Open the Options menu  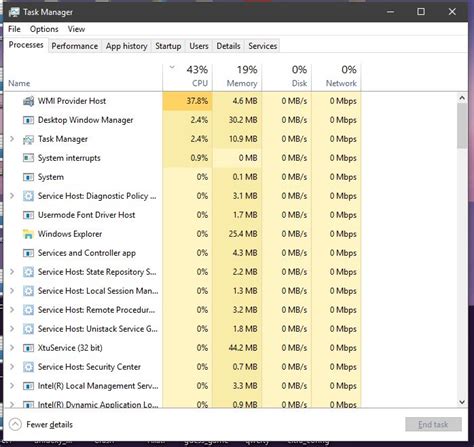[44, 29]
